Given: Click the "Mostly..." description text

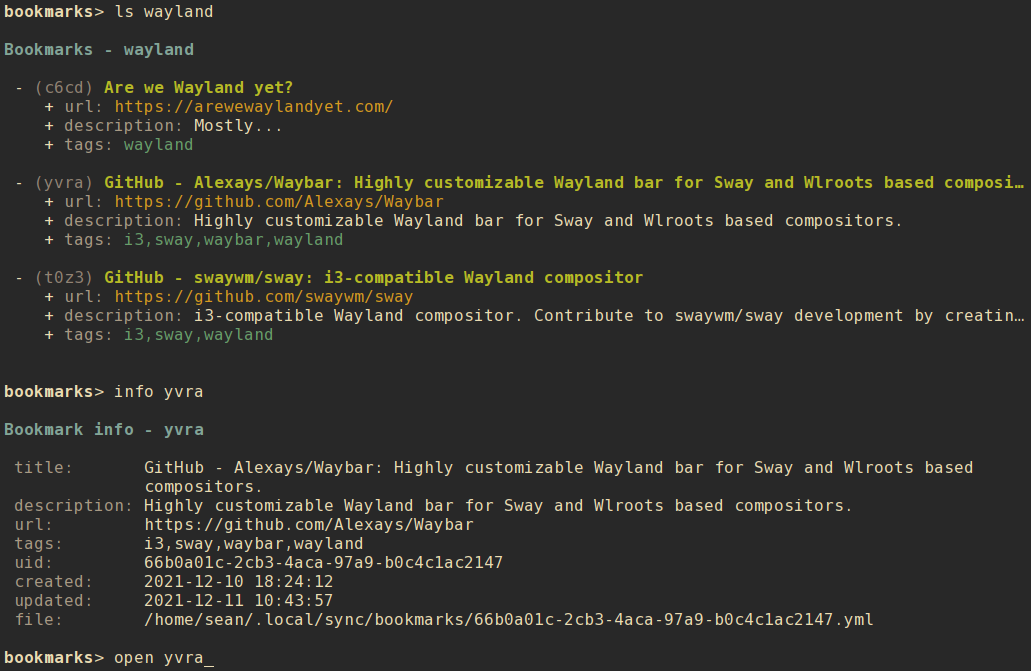Looking at the screenshot, I should click(x=238, y=126).
